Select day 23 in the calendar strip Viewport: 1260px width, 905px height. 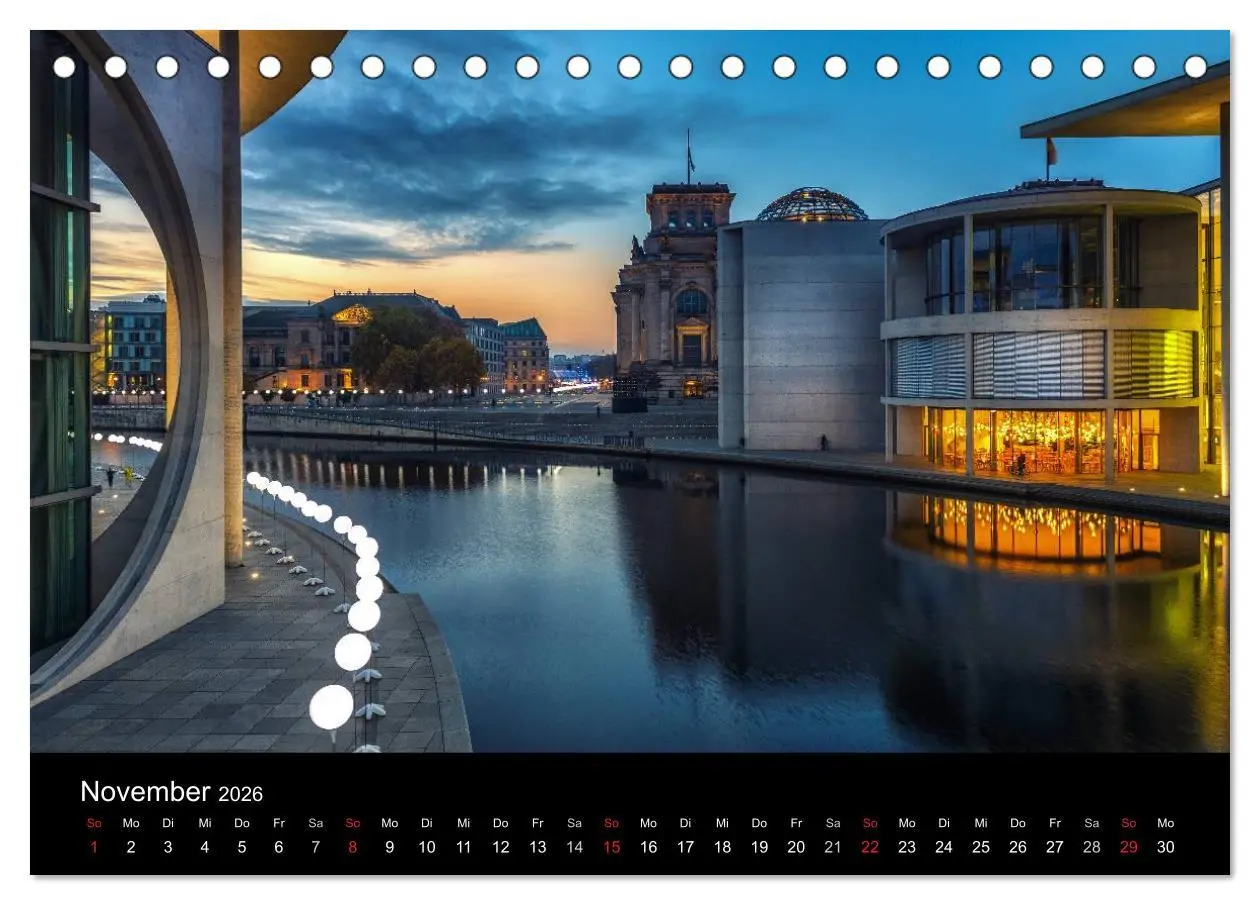(907, 847)
